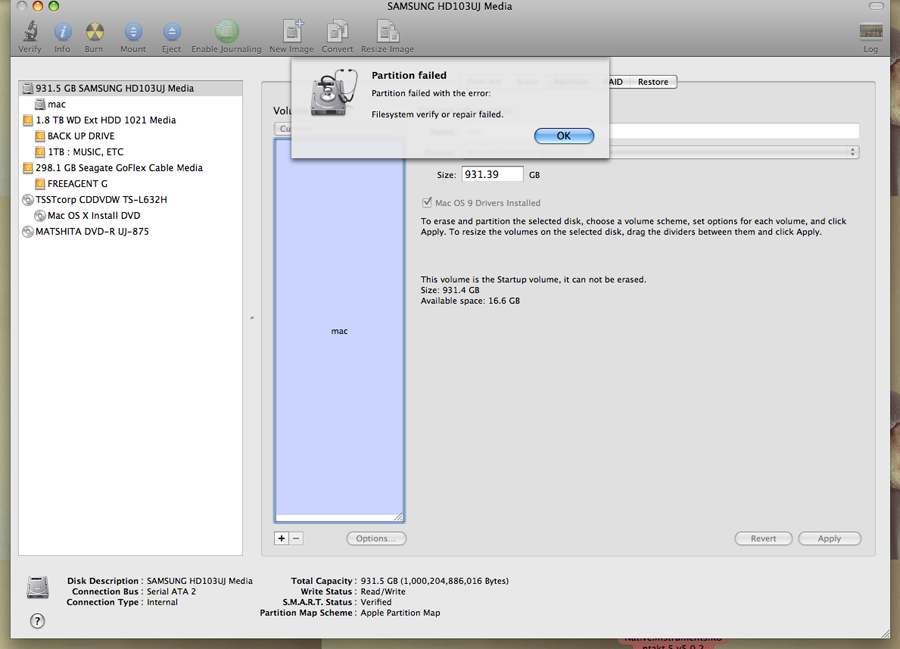Open the Log toolbar icon
Image resolution: width=900 pixels, height=649 pixels.
[x=871, y=38]
